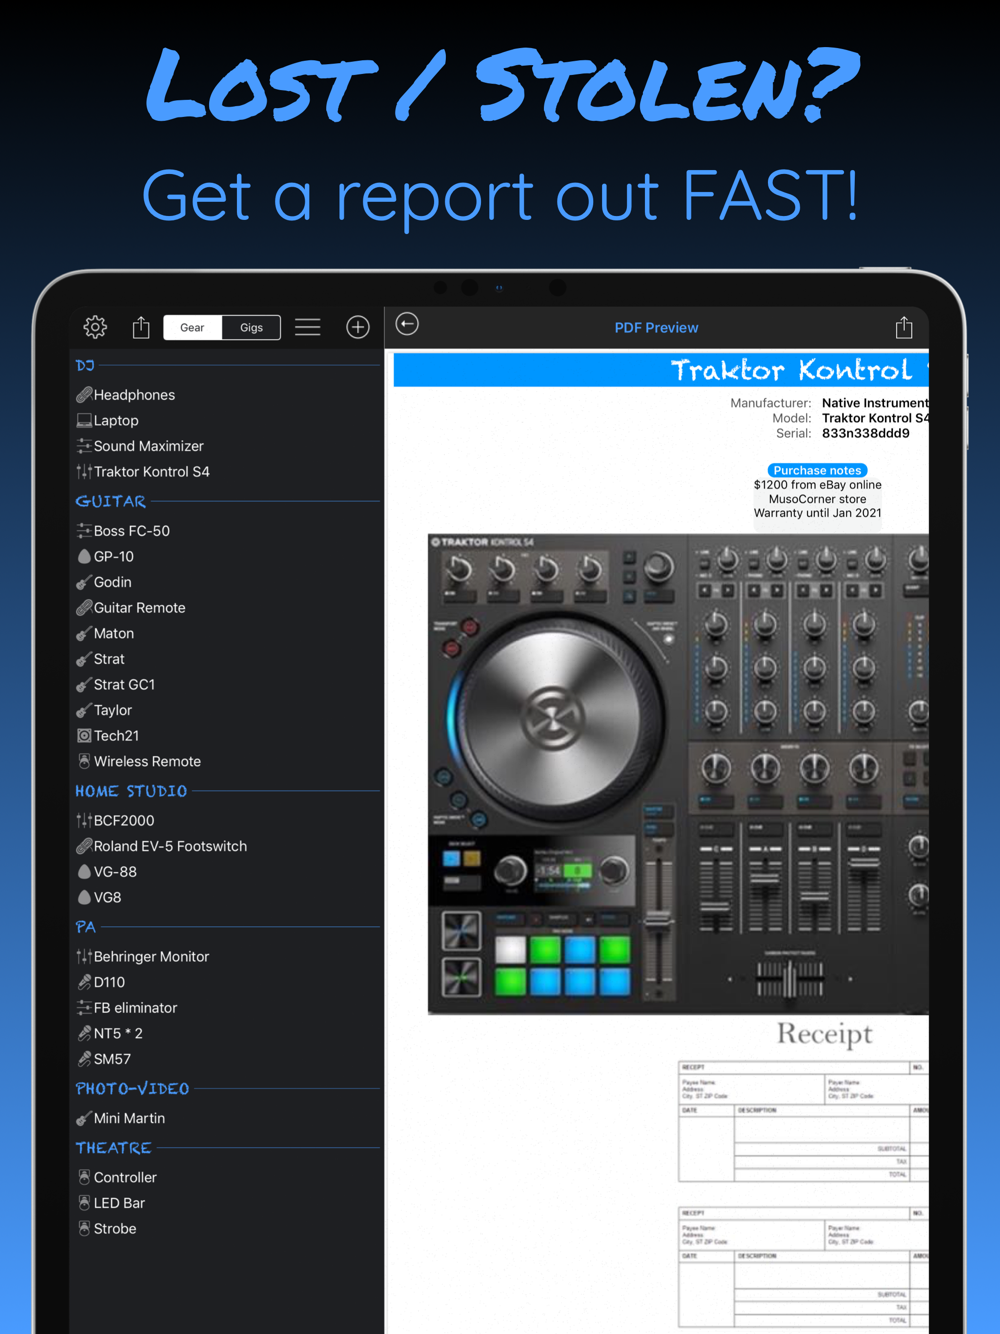1000x1334 pixels.
Task: Open the settings gear icon
Action: click(95, 327)
